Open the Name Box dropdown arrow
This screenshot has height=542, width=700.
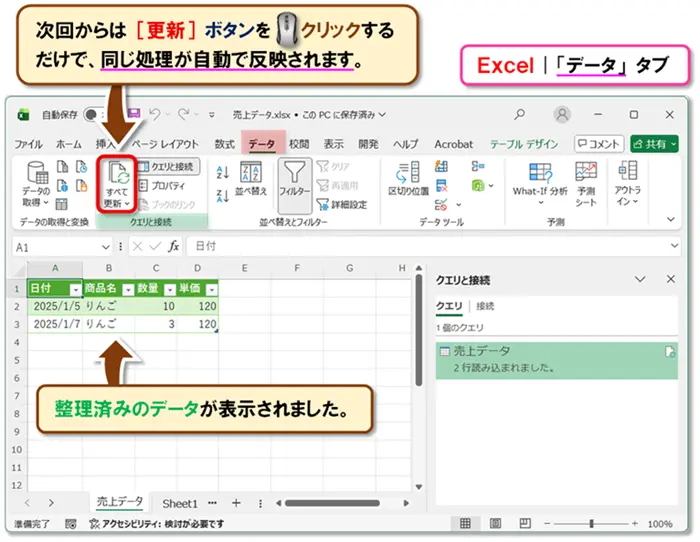tap(105, 247)
